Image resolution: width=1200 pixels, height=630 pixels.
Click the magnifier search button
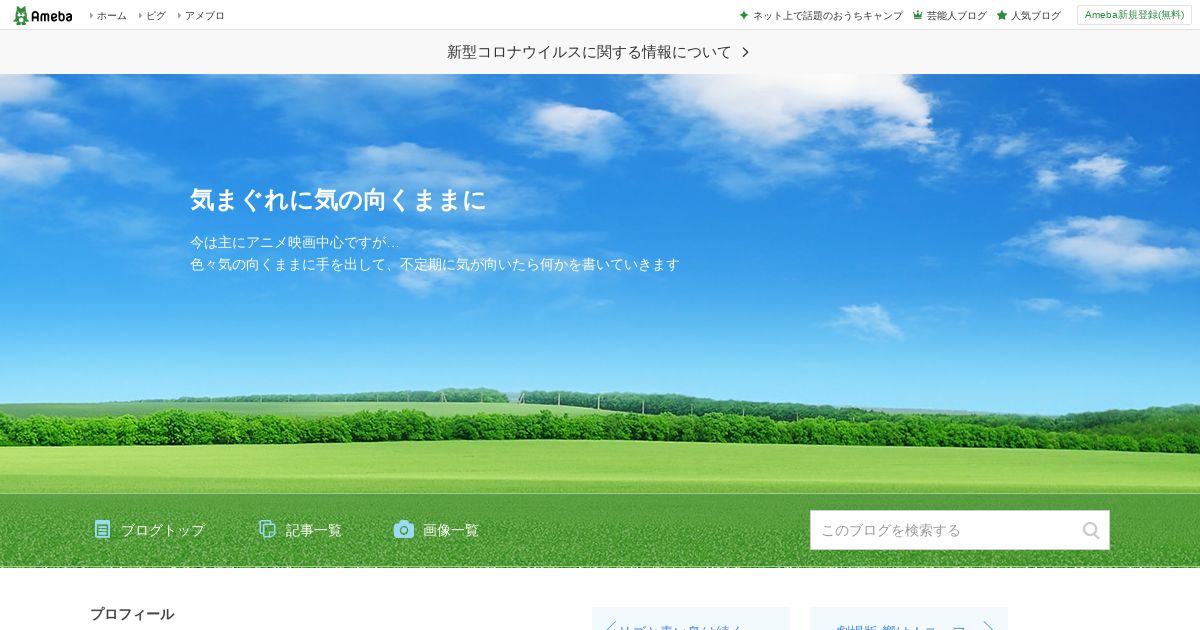[x=1091, y=530]
